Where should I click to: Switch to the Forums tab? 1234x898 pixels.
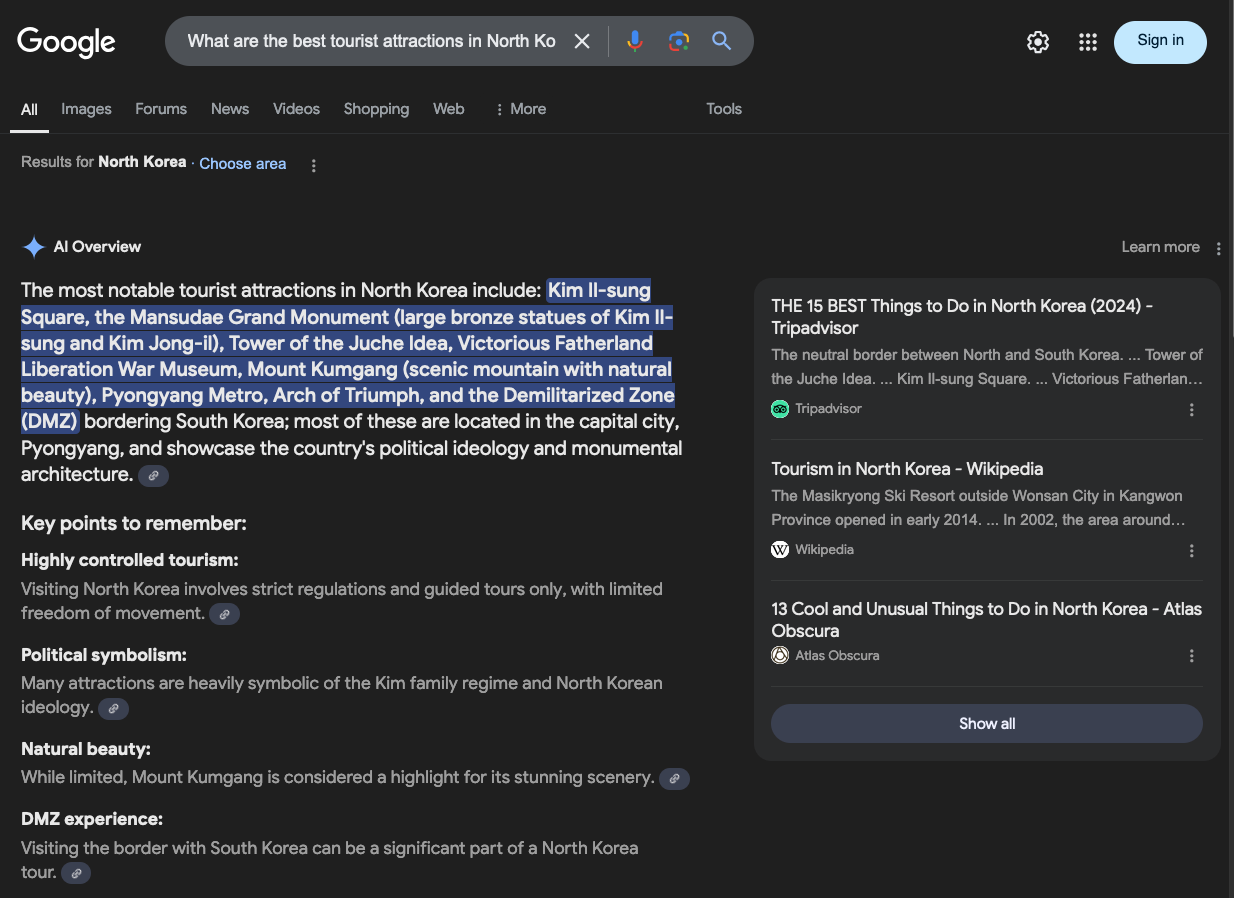coord(161,109)
